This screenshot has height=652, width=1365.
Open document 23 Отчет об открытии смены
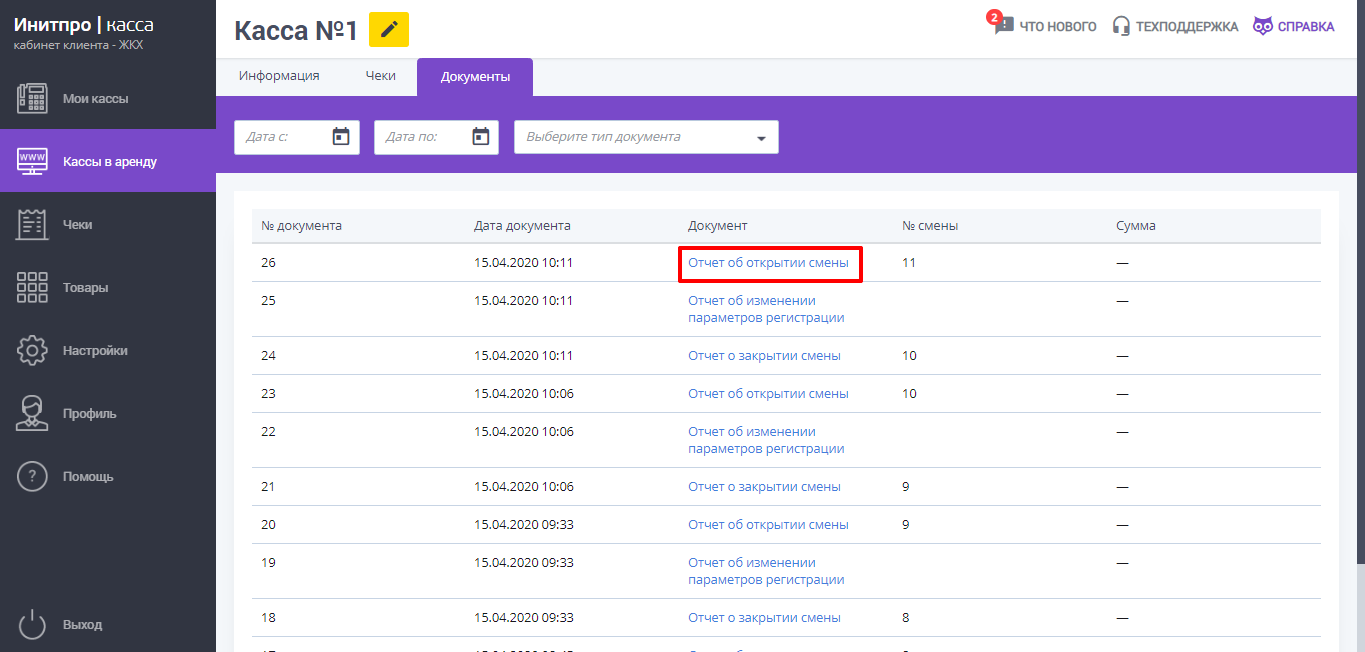[768, 394]
